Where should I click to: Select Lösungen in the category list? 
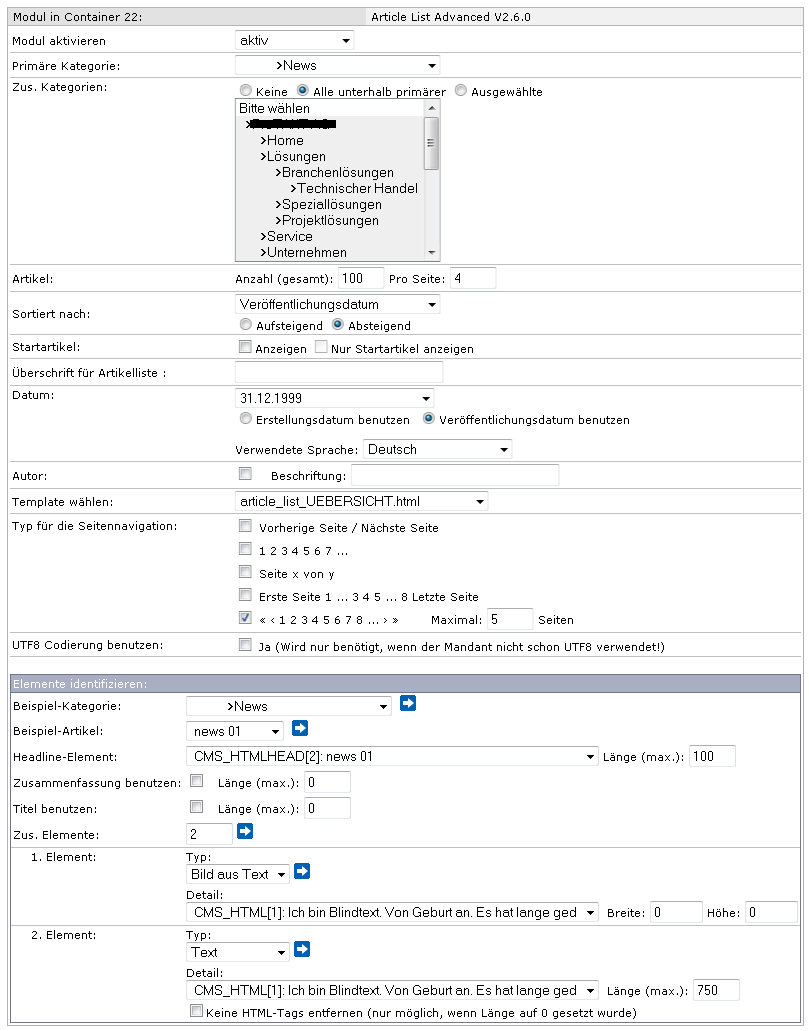pos(295,157)
